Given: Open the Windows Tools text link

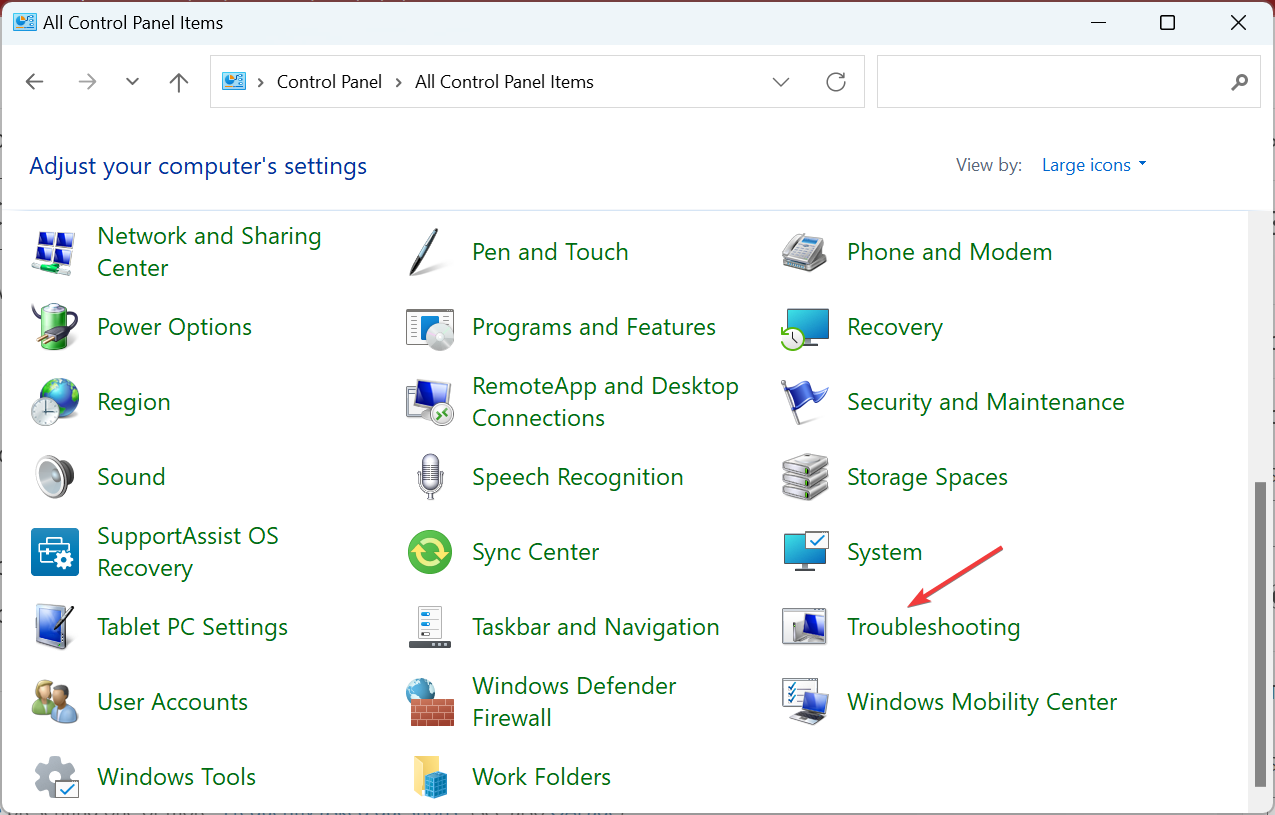Looking at the screenshot, I should tap(176, 777).
